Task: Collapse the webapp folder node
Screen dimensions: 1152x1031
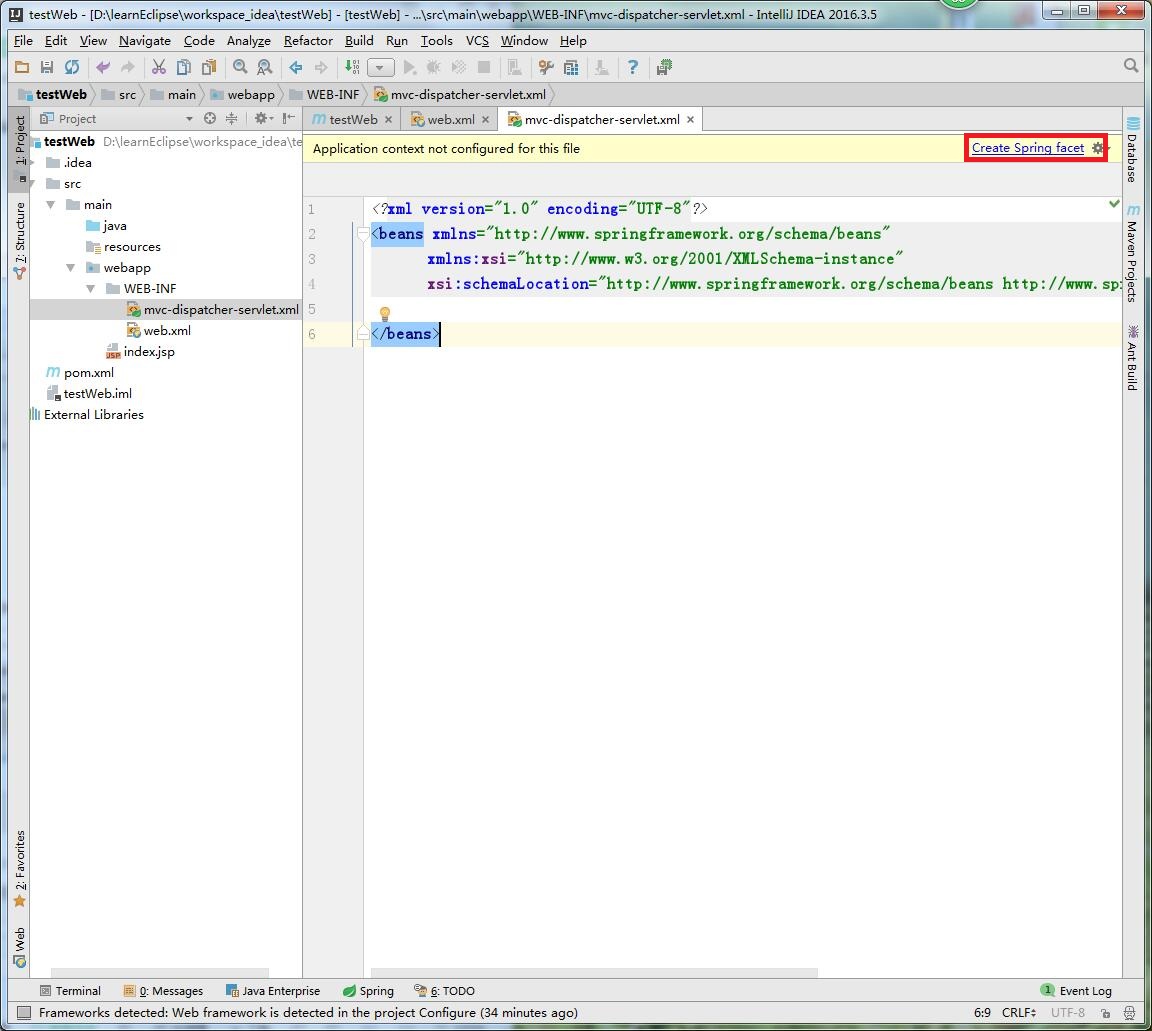Action: coord(71,267)
